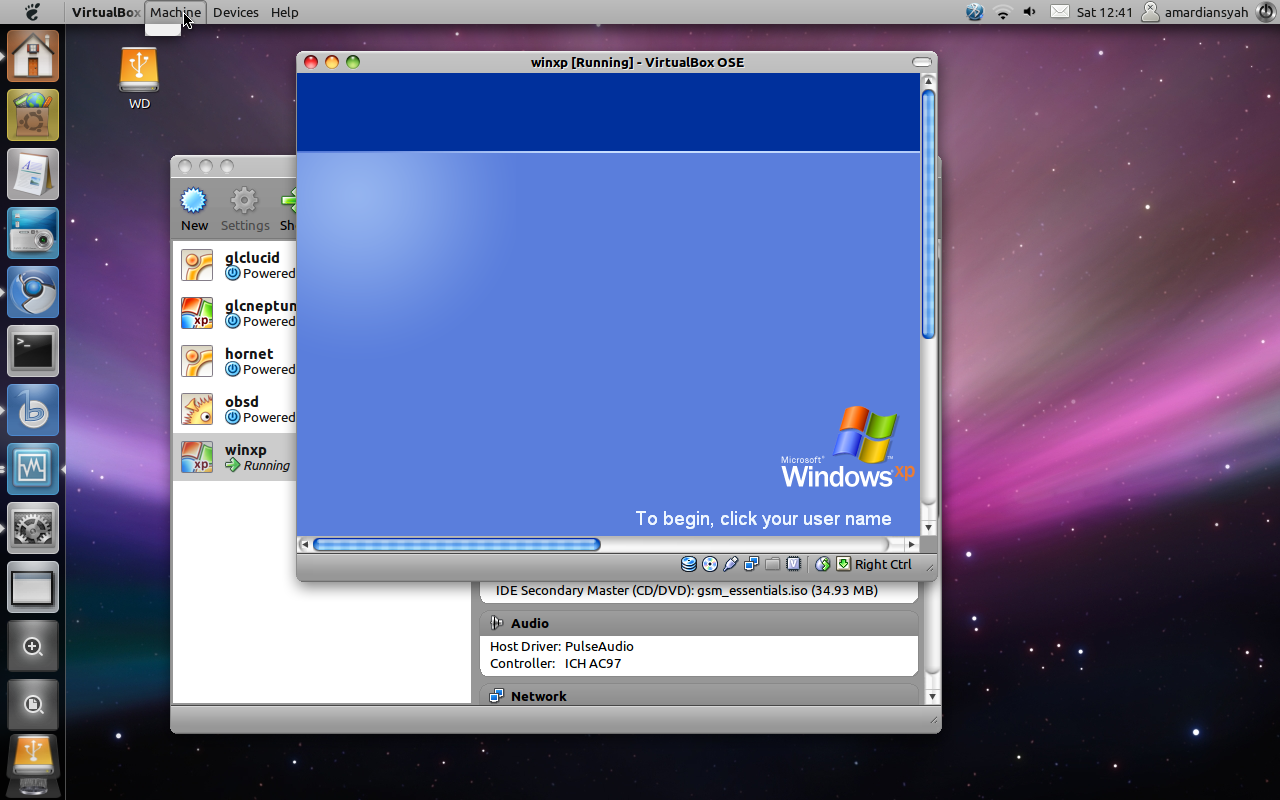Click the Windows XP logo in guest

point(848,446)
